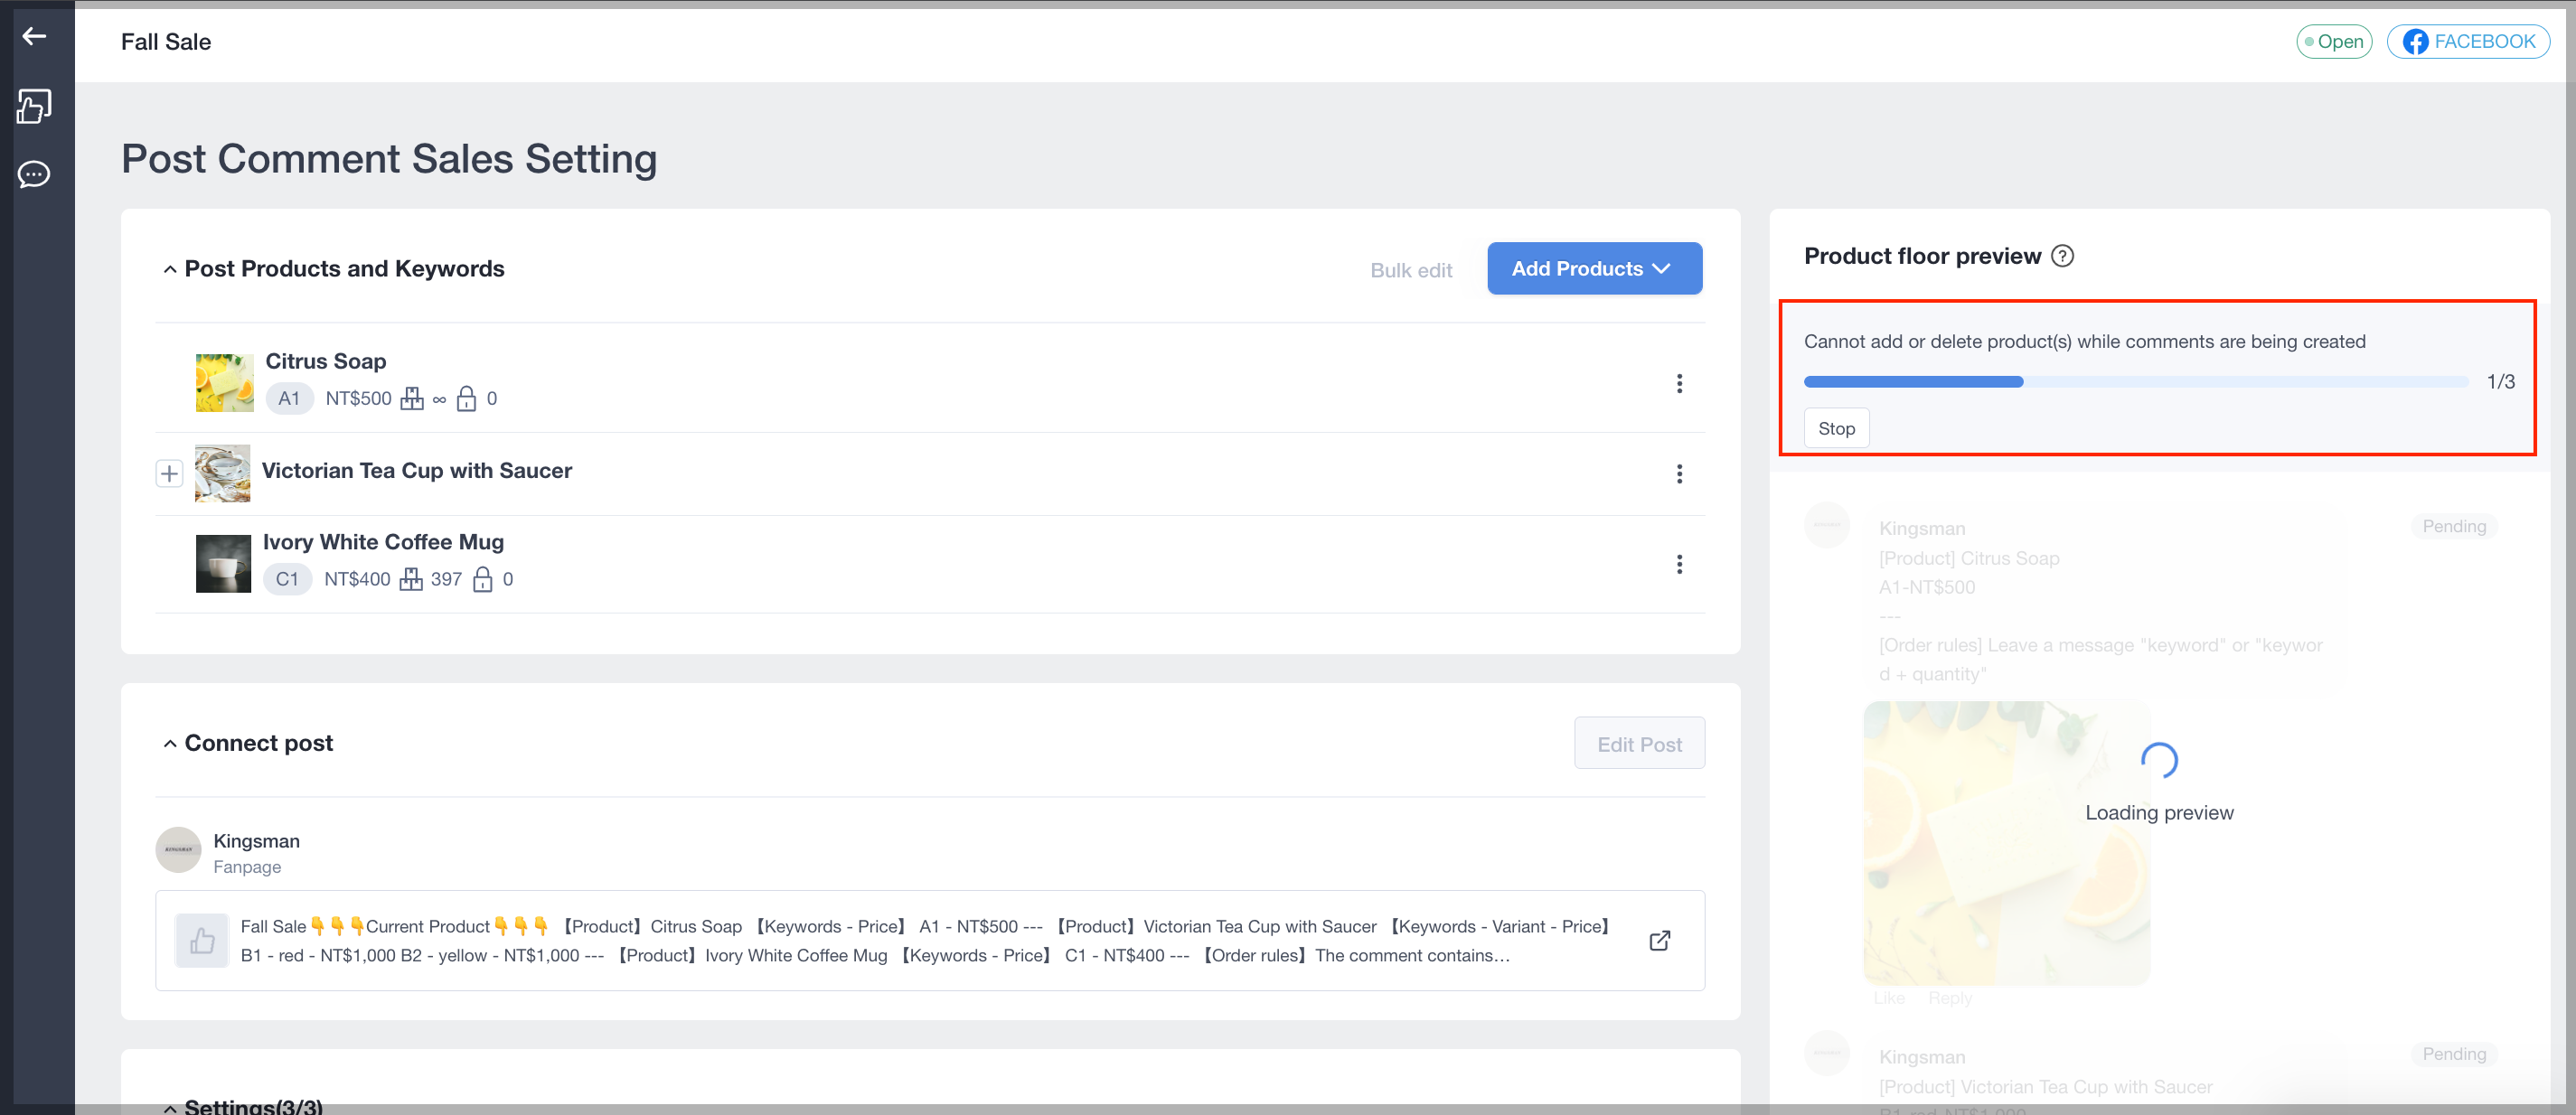Open the Ivory White Coffee Mug three-dot menu
Image resolution: width=2576 pixels, height=1115 pixels.
[x=1679, y=565]
